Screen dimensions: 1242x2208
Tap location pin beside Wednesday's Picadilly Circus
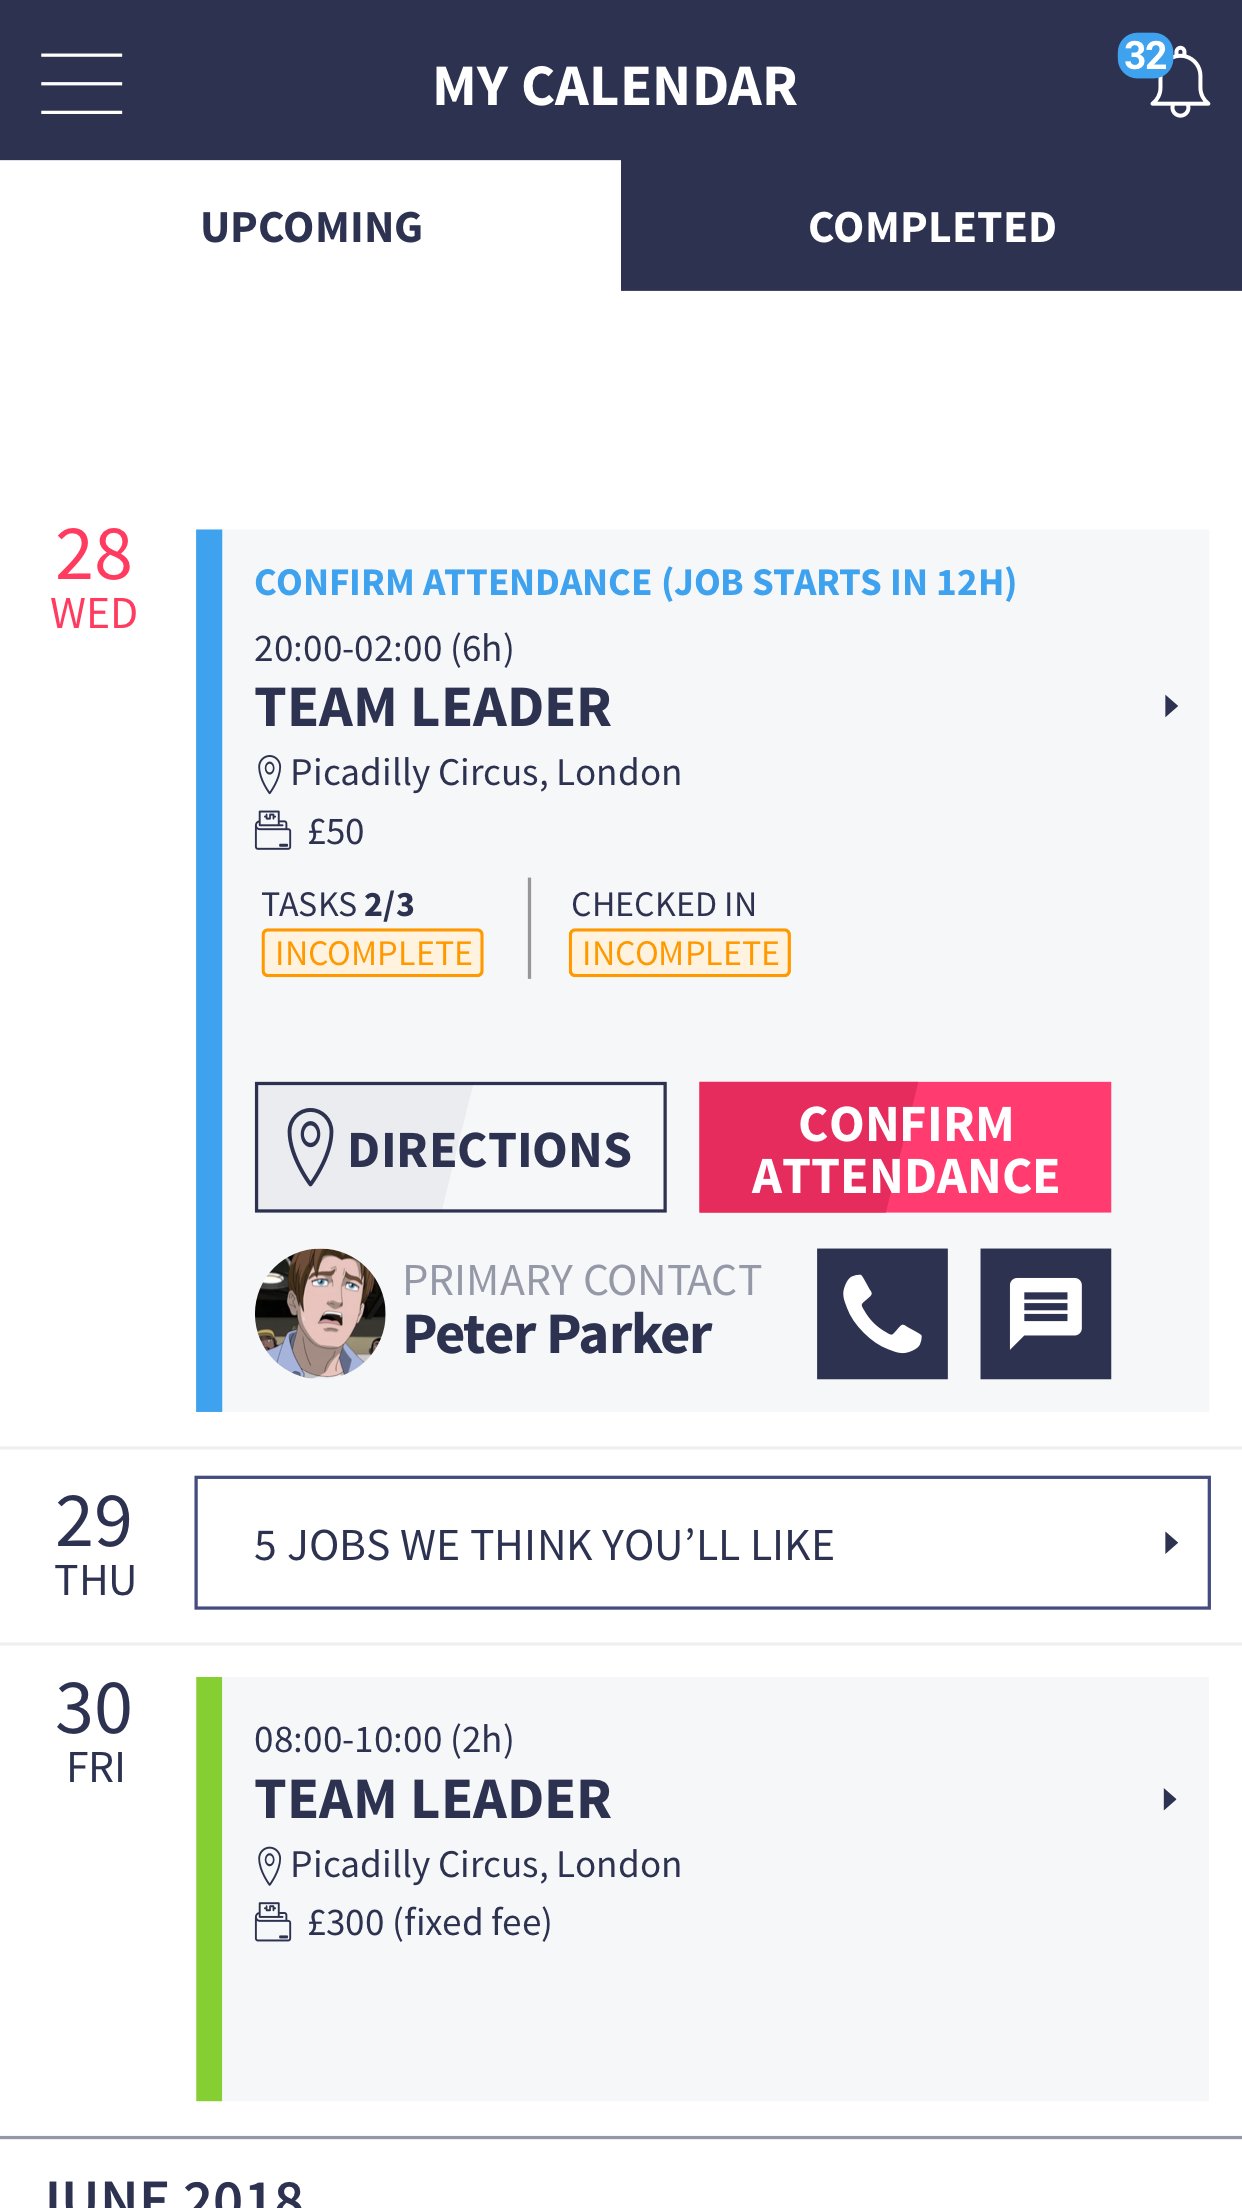click(x=269, y=774)
